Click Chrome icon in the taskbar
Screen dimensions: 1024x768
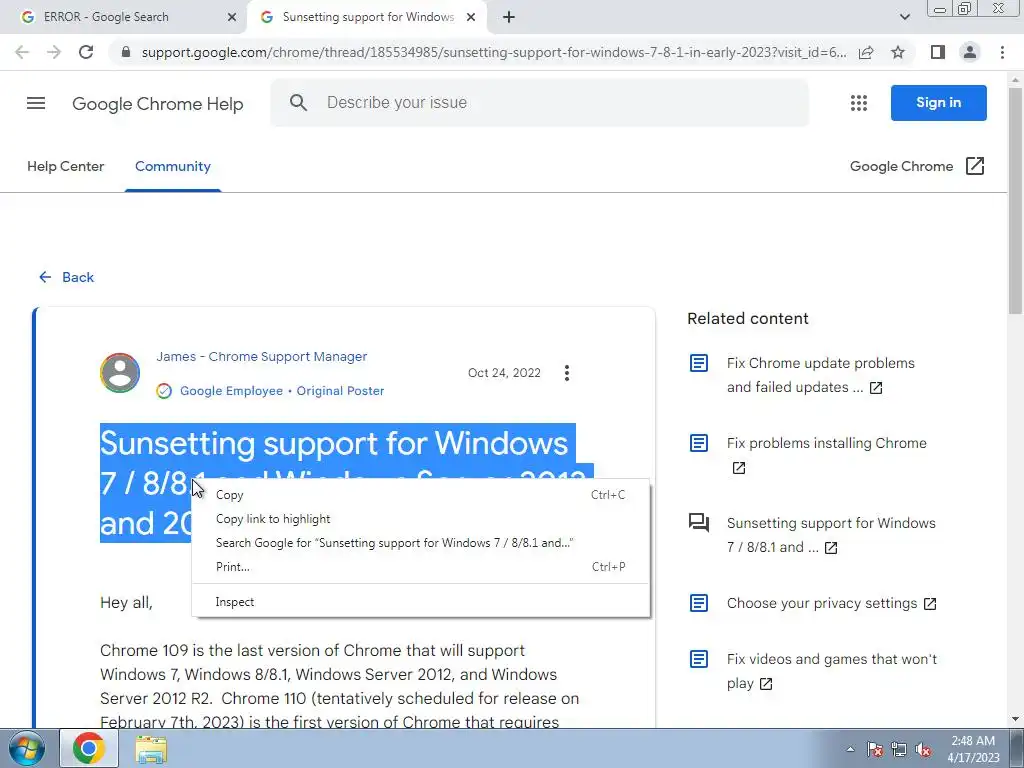[x=89, y=748]
